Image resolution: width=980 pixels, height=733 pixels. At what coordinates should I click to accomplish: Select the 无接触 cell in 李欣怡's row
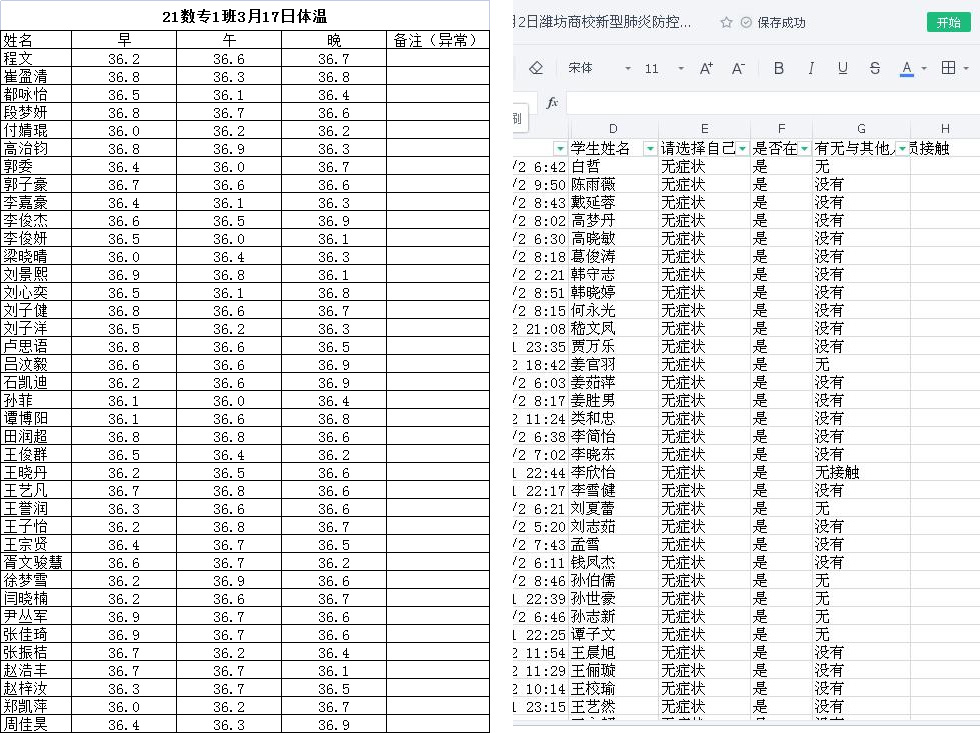[x=861, y=472]
